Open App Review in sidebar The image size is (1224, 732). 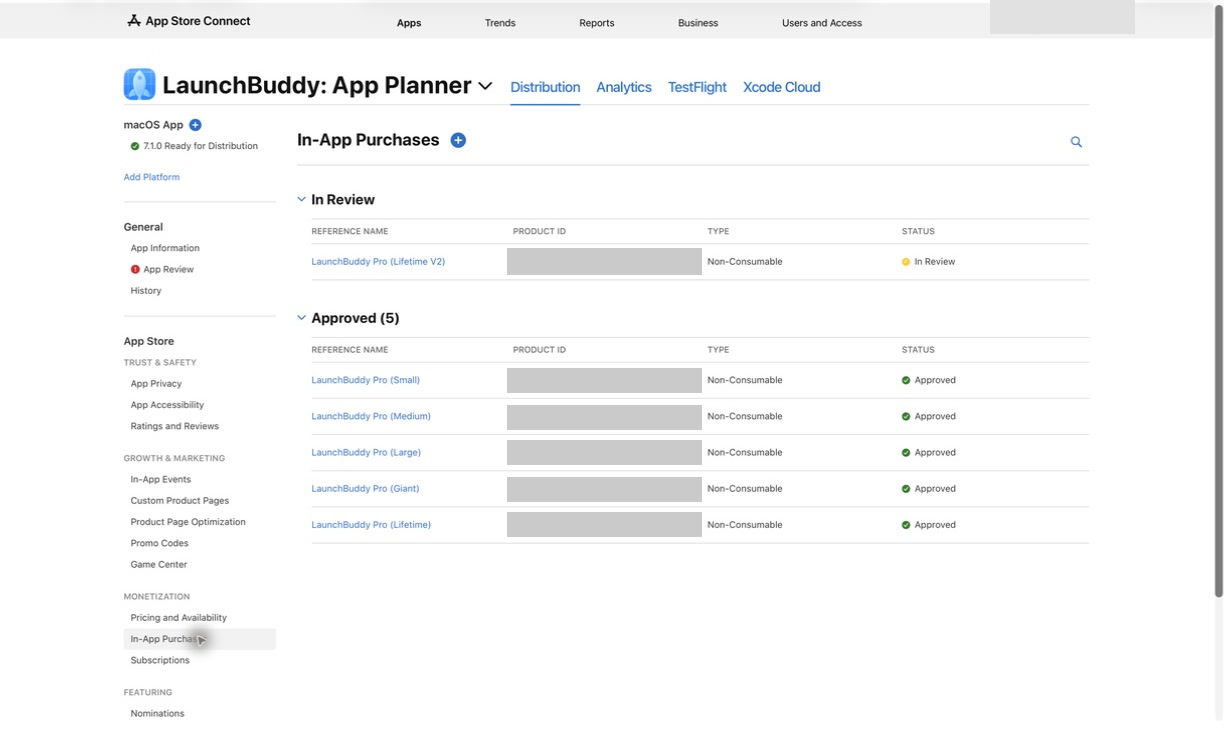pos(168,269)
